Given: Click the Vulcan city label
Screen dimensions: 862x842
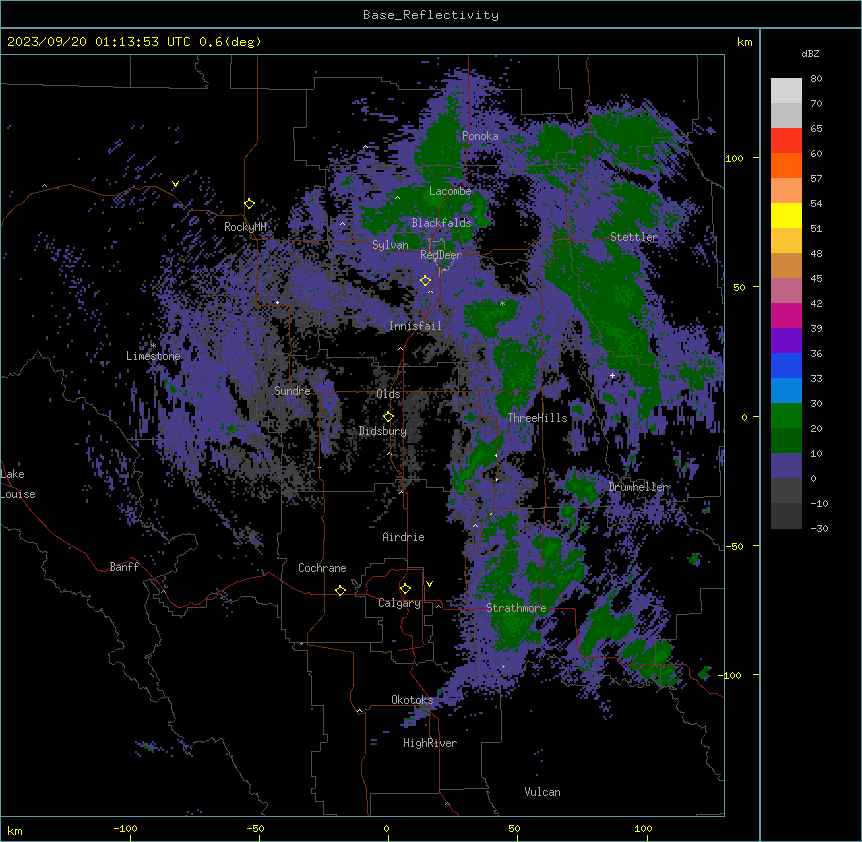Looking at the screenshot, I should pos(543,792).
